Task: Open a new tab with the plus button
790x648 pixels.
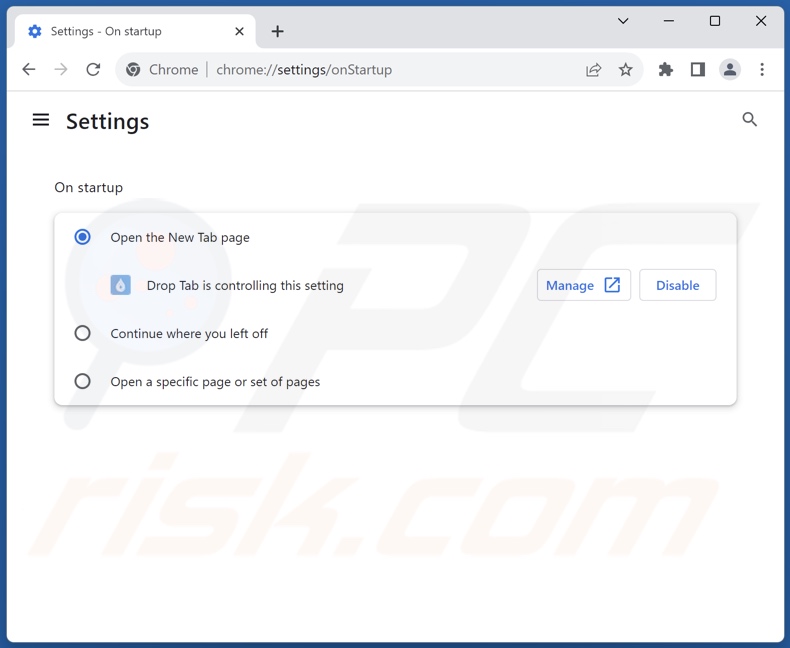Action: [277, 31]
